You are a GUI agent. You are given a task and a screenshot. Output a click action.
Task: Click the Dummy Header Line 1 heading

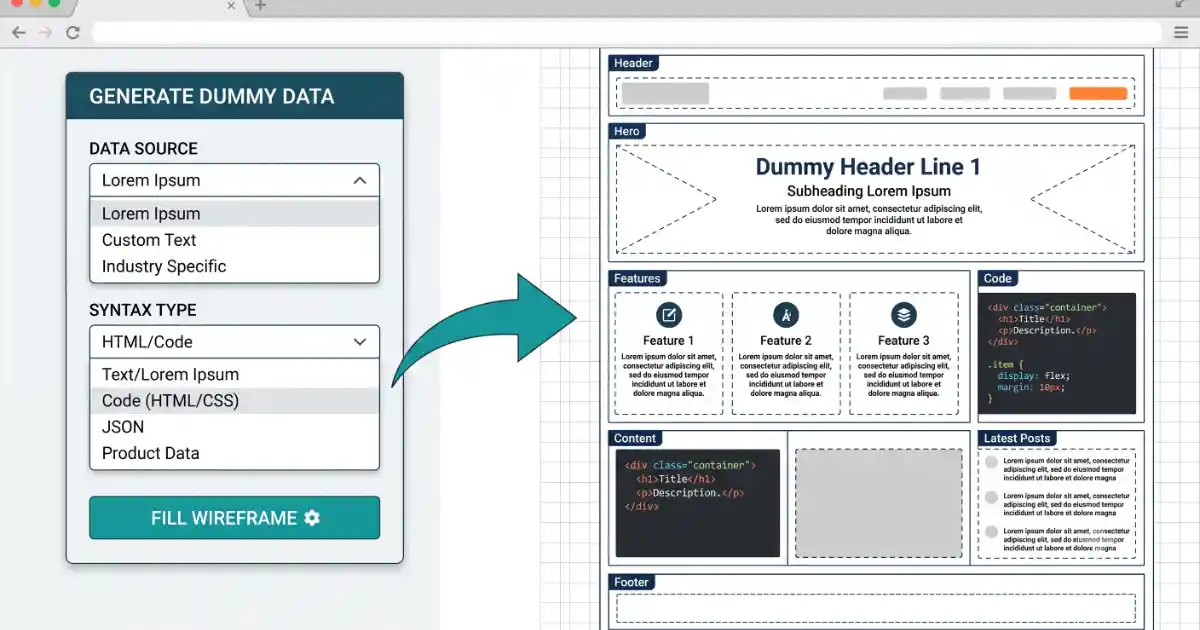tap(868, 167)
